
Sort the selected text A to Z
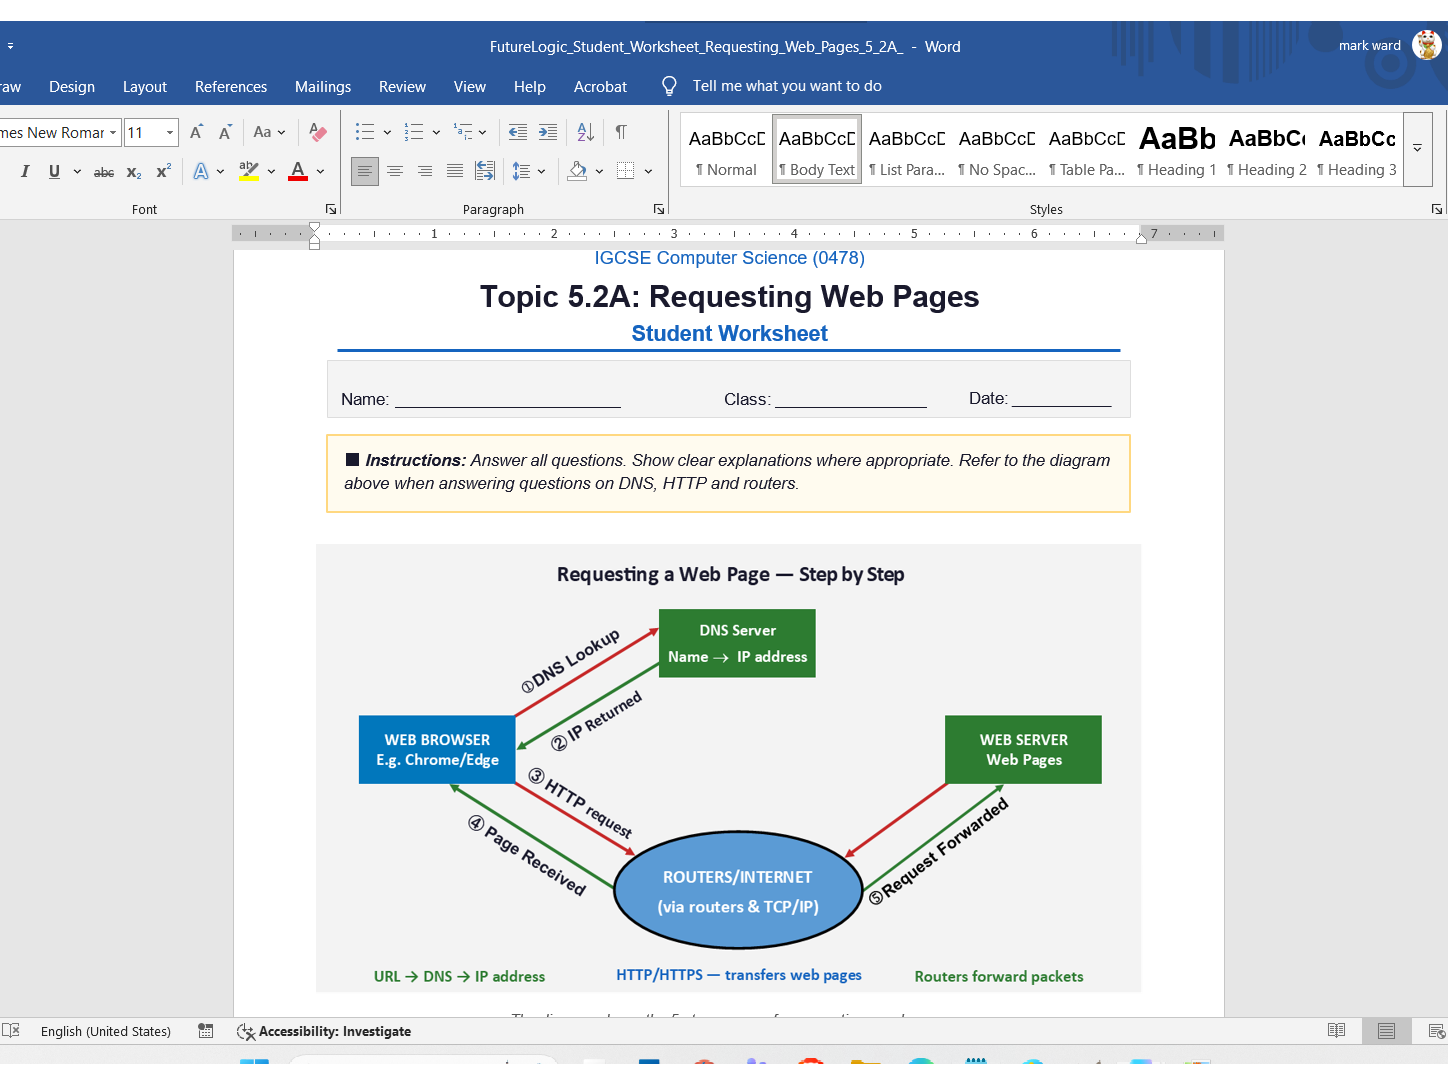(x=586, y=132)
